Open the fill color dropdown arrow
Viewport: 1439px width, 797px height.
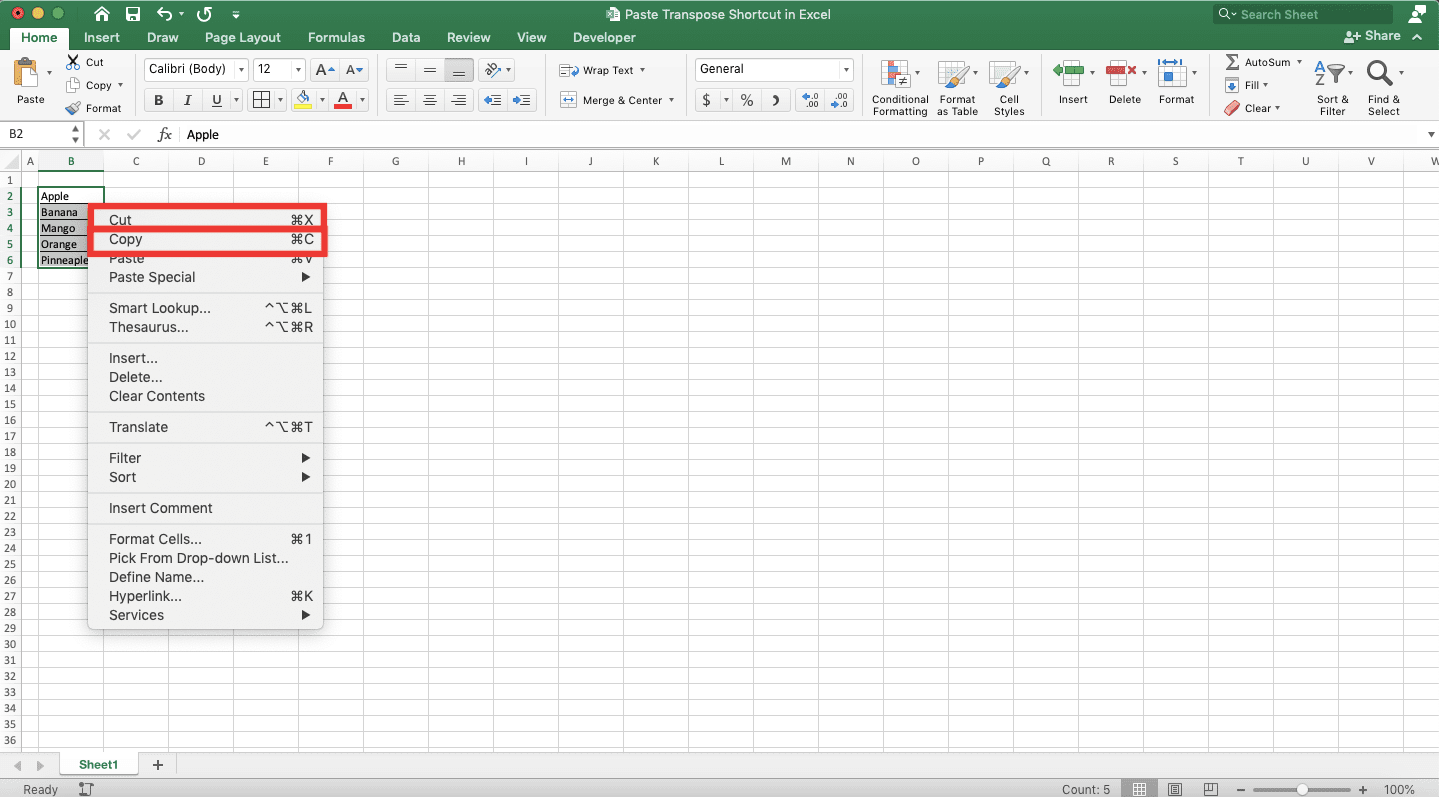[321, 100]
